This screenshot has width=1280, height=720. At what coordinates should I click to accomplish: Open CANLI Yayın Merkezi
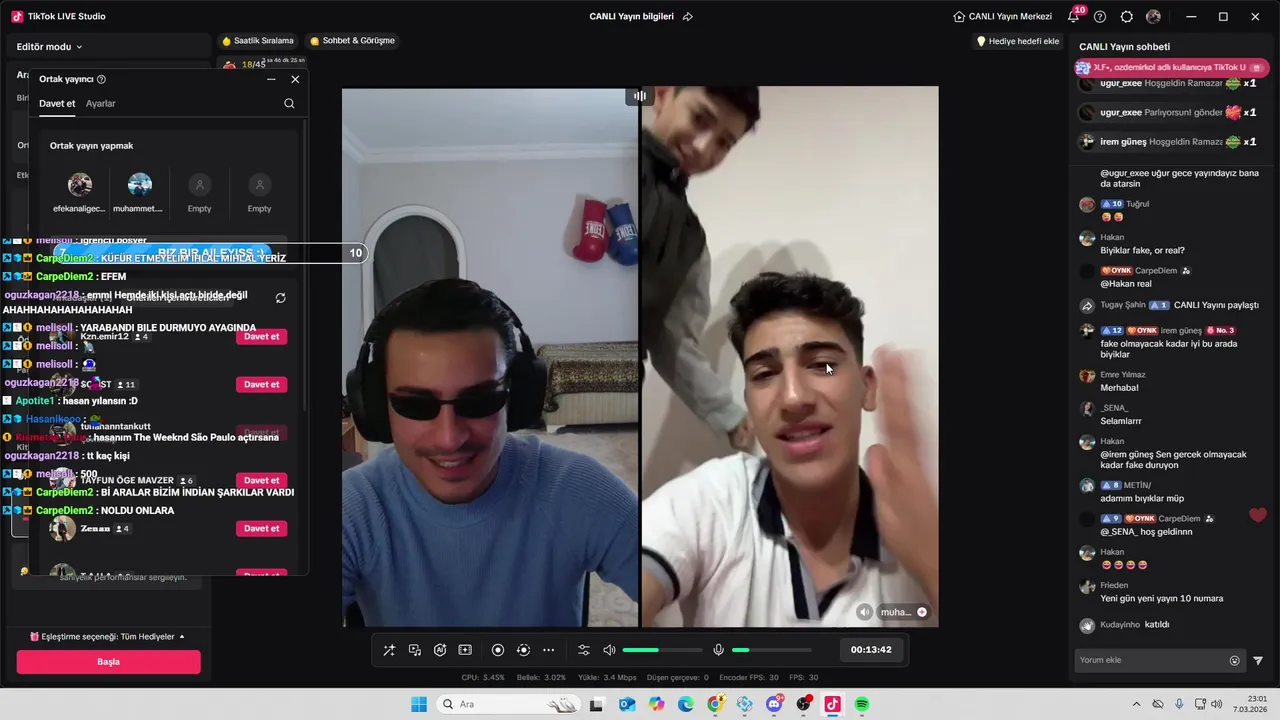(x=1002, y=17)
